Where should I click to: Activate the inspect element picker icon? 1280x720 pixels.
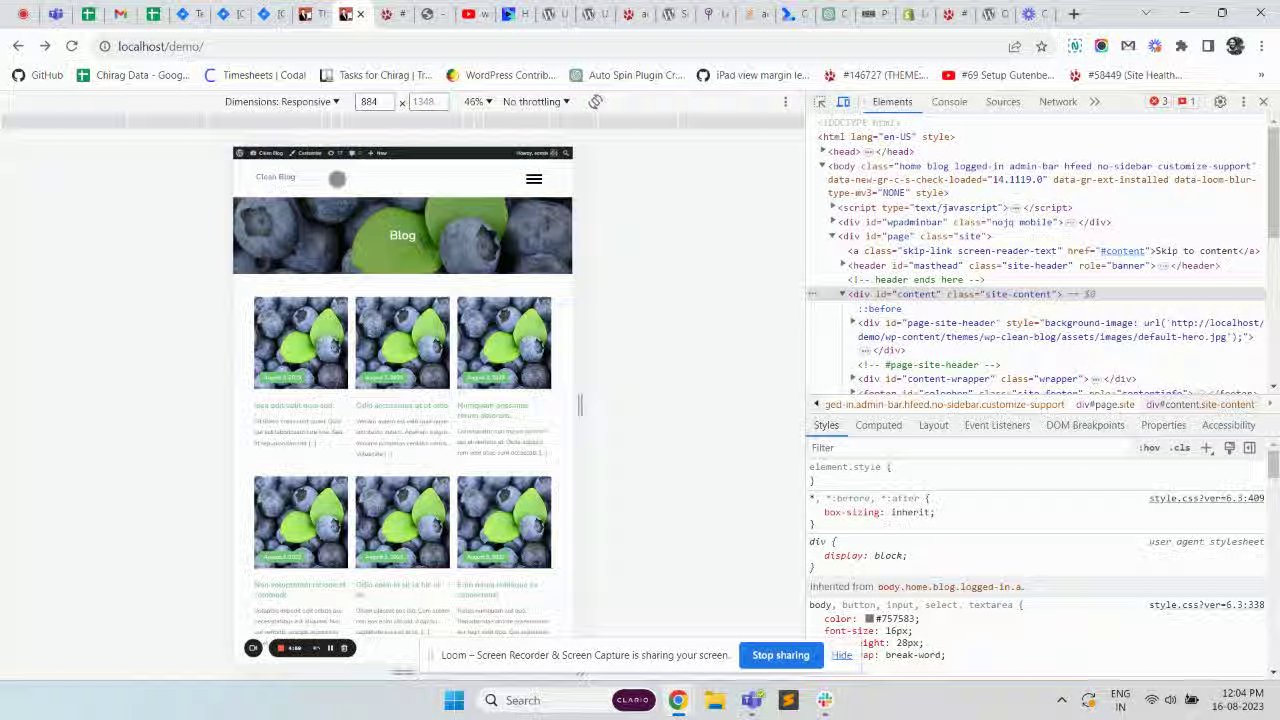tap(820, 102)
